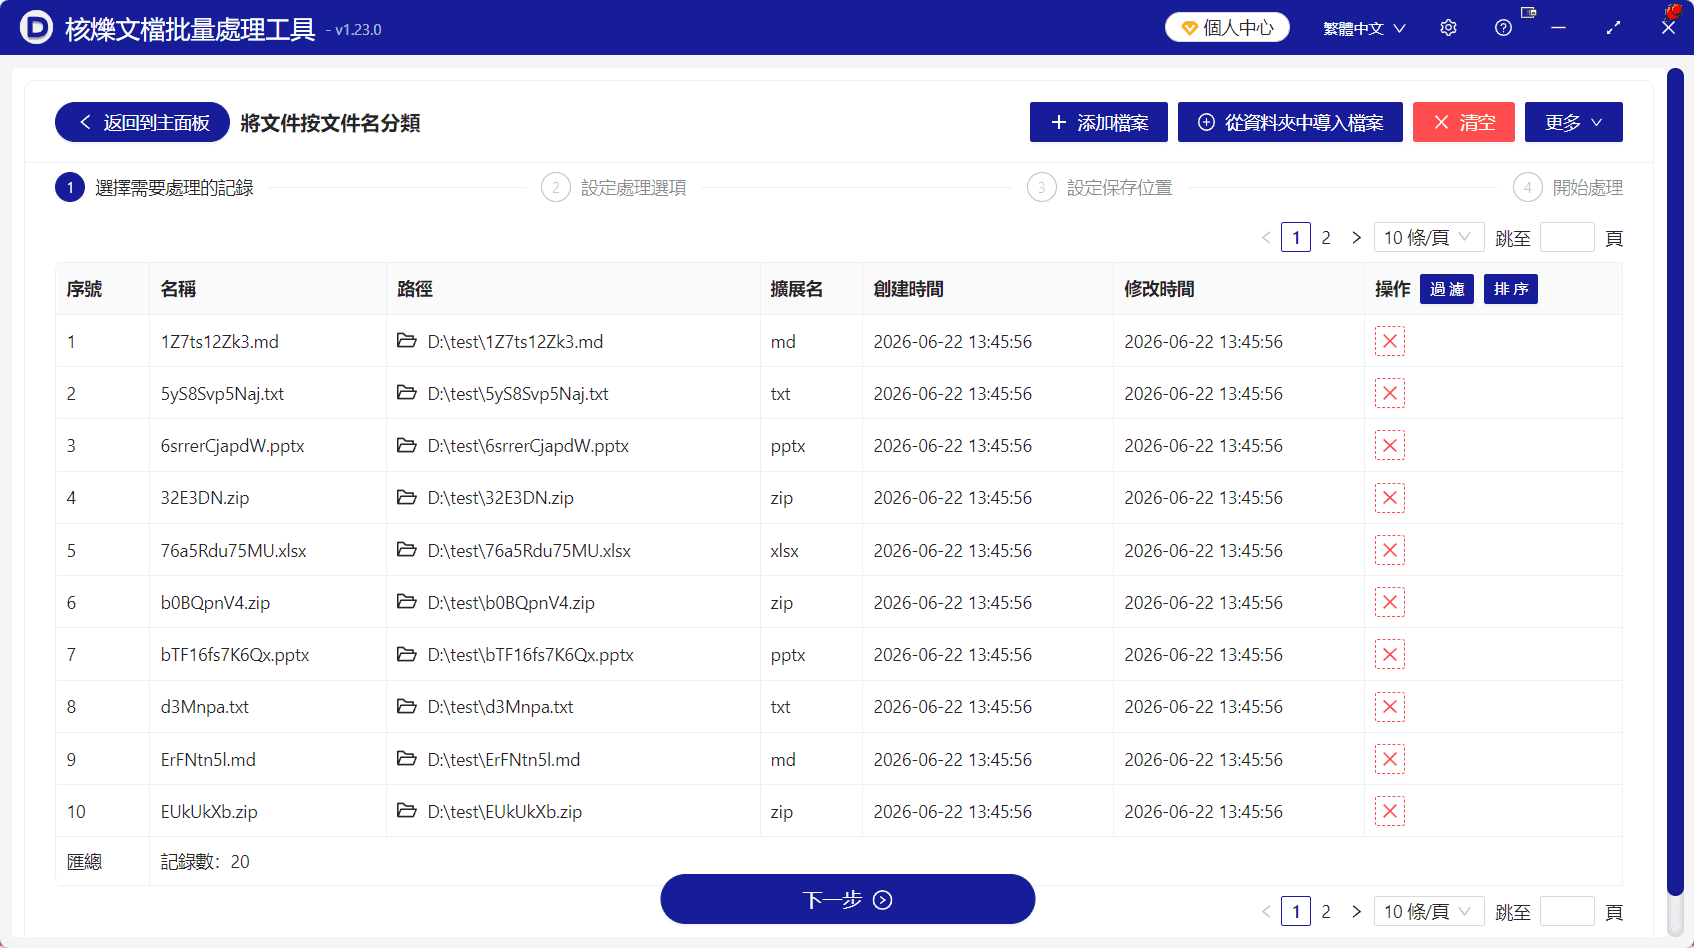
Task: Click the 排序 sort button
Action: point(1511,289)
